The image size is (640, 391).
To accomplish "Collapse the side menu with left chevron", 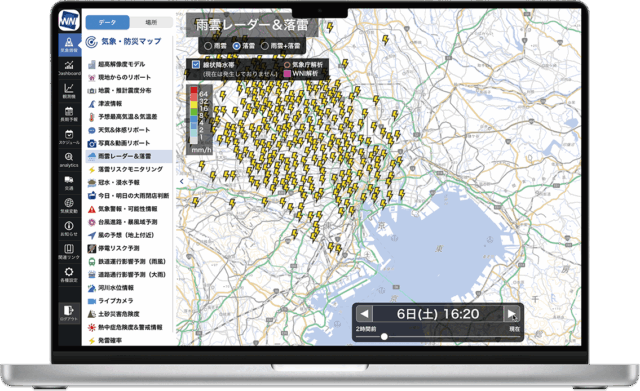I will [182, 181].
